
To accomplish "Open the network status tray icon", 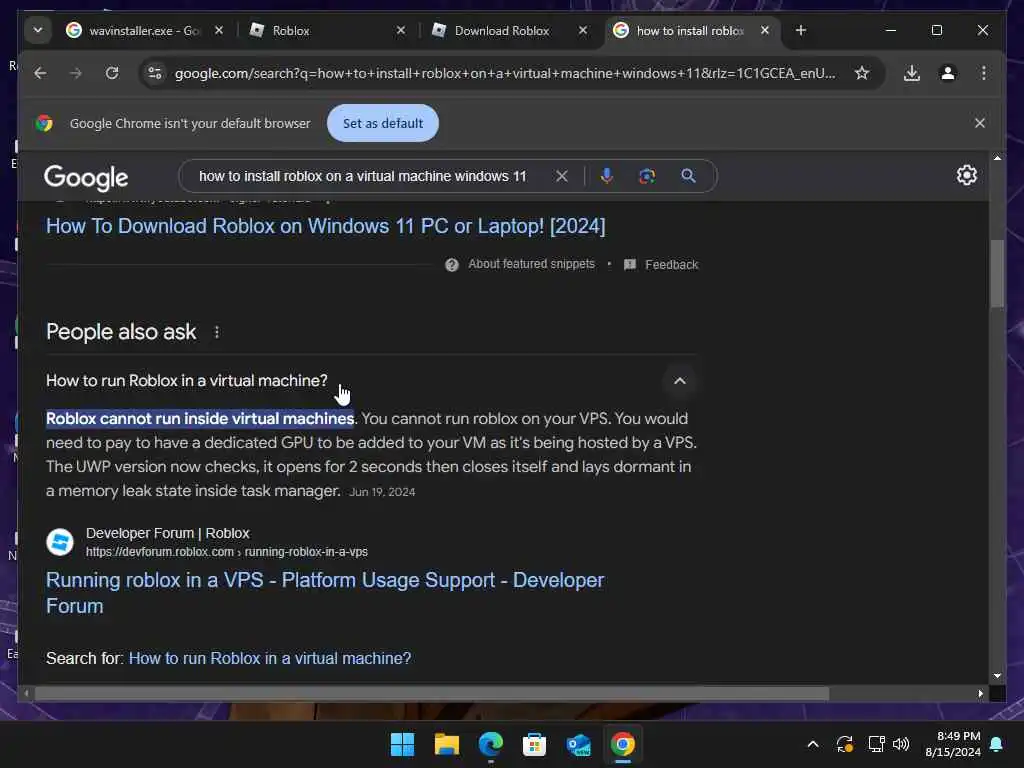I will pyautogui.click(x=876, y=744).
